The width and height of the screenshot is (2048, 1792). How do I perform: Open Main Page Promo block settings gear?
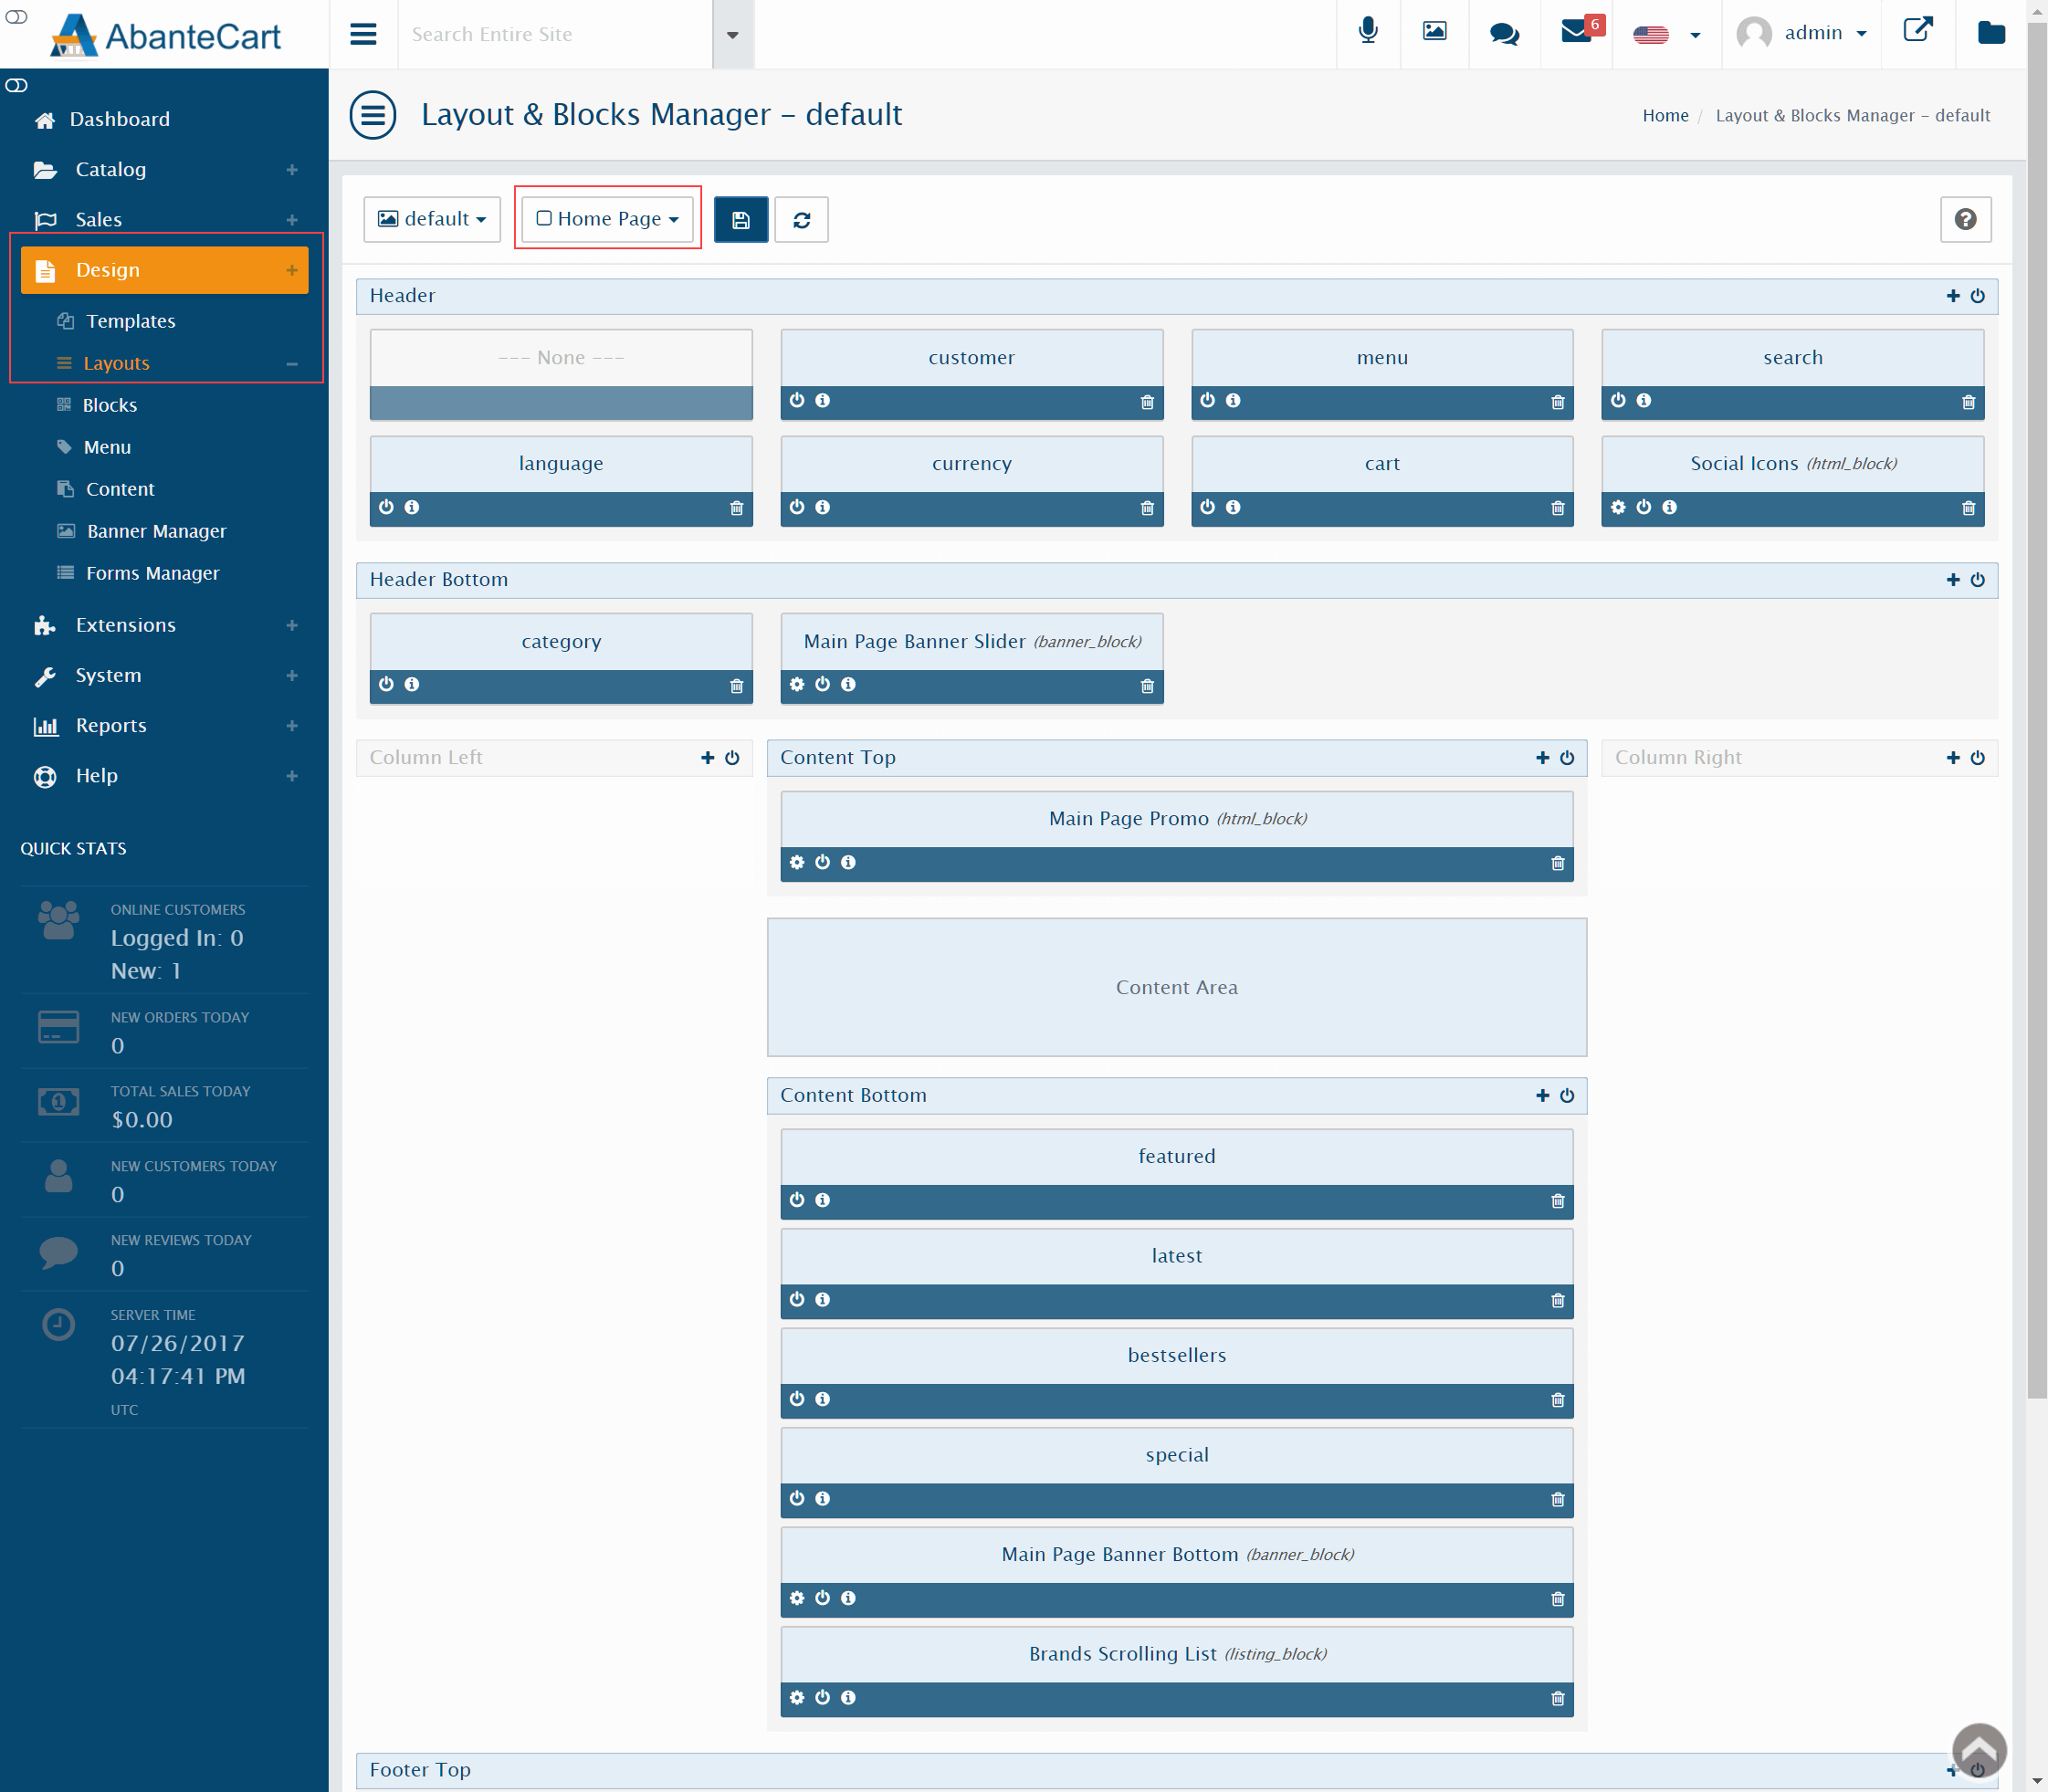point(797,862)
